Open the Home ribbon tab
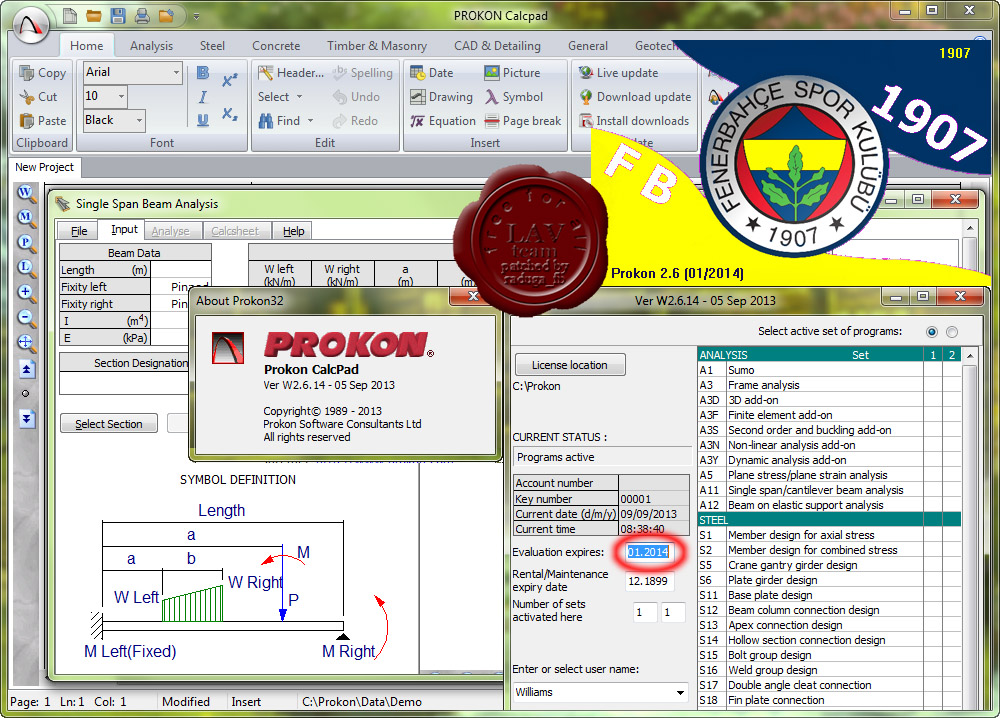This screenshot has width=1000, height=718. (x=87, y=46)
